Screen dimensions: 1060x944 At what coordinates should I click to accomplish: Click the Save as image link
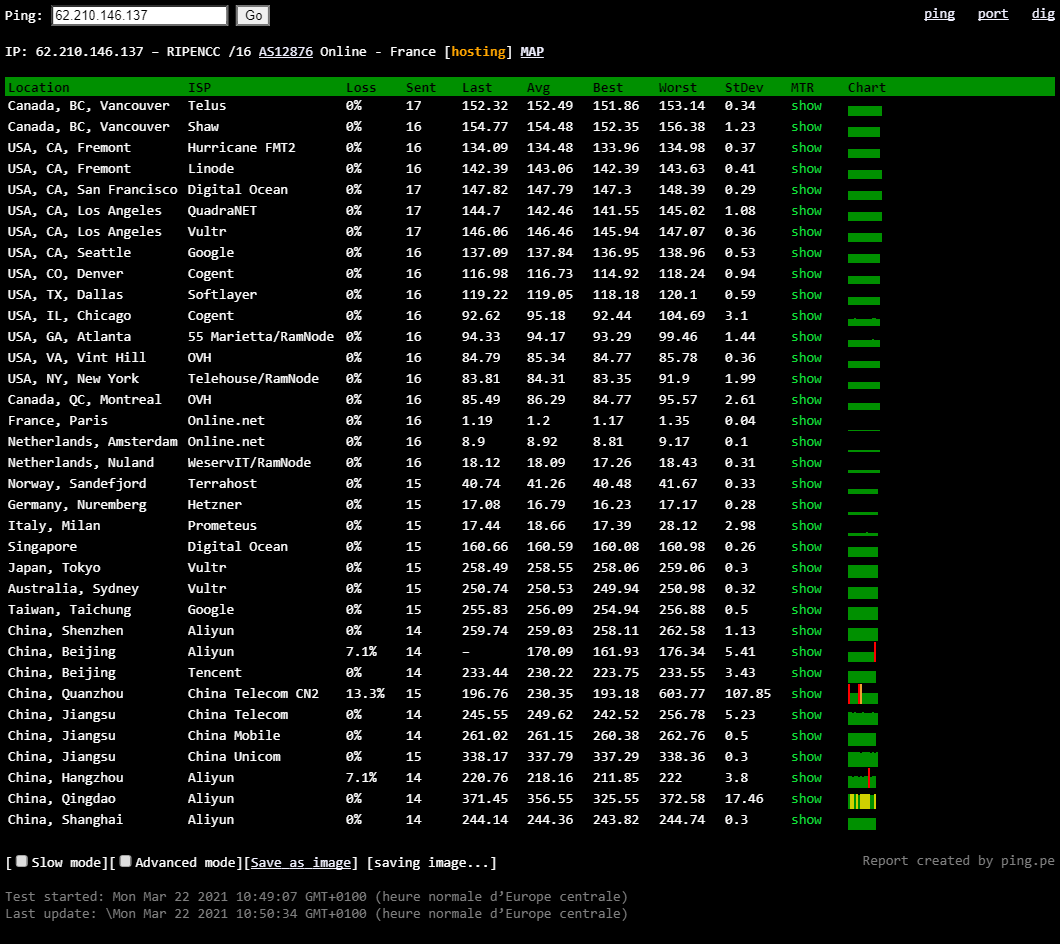point(301,863)
